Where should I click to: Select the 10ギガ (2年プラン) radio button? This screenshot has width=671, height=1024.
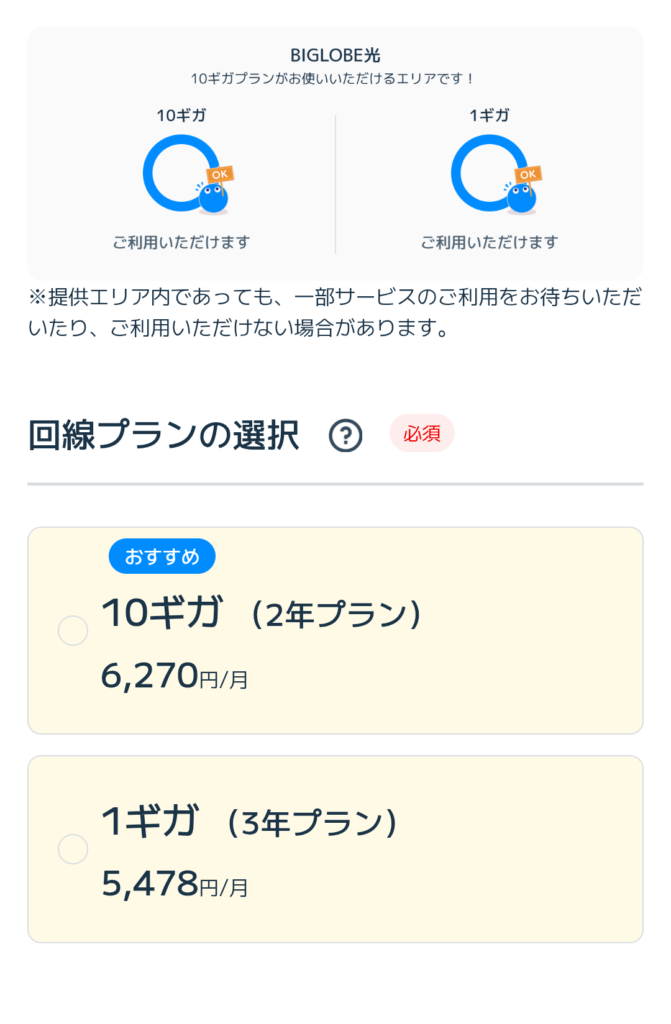[x=72, y=631]
